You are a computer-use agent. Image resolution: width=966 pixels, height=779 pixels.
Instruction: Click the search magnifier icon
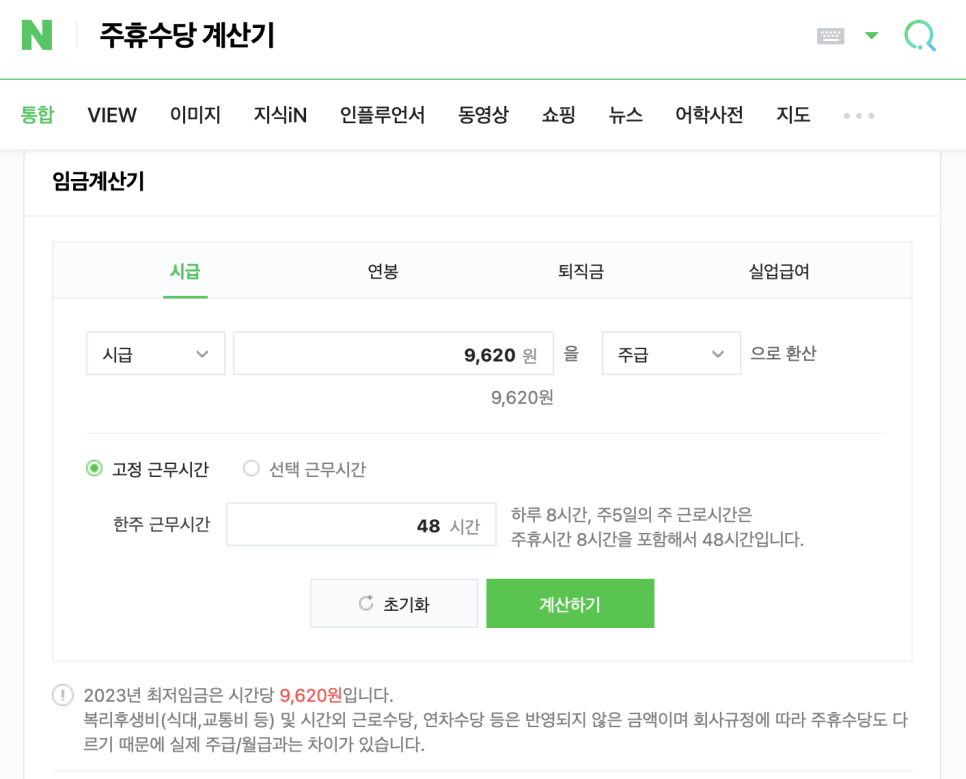click(x=920, y=36)
